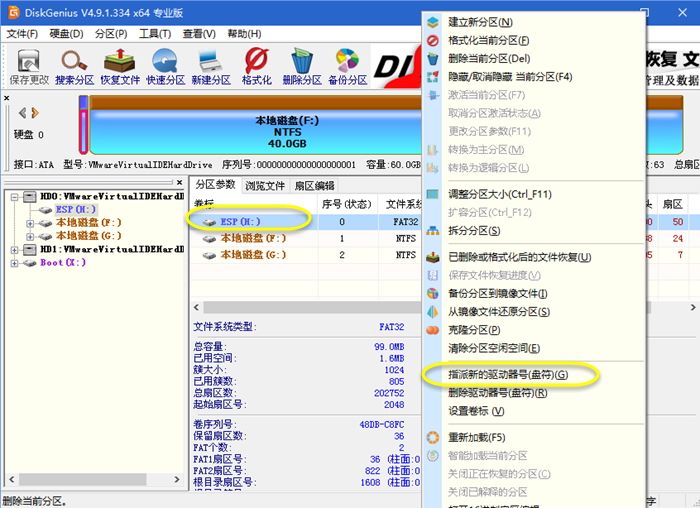Click the 删除分区 trash icon

(x=302, y=67)
